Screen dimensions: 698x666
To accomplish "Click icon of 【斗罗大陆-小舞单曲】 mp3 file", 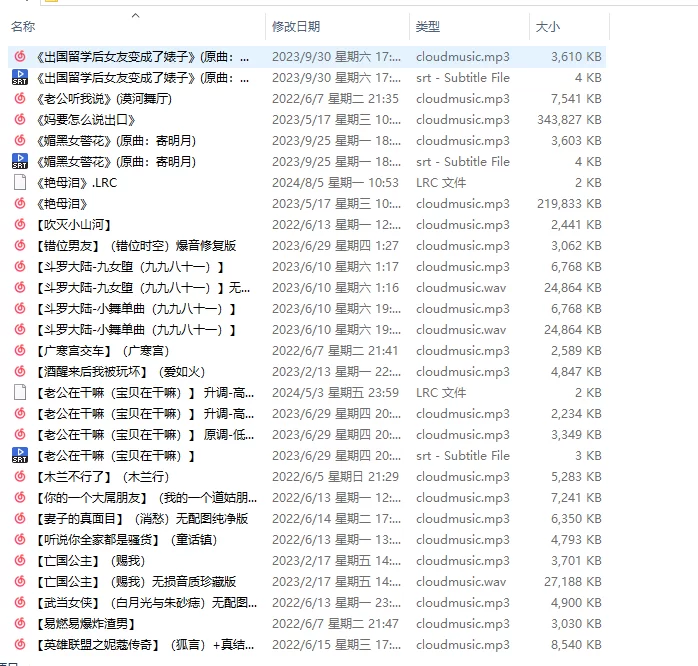I will point(20,309).
